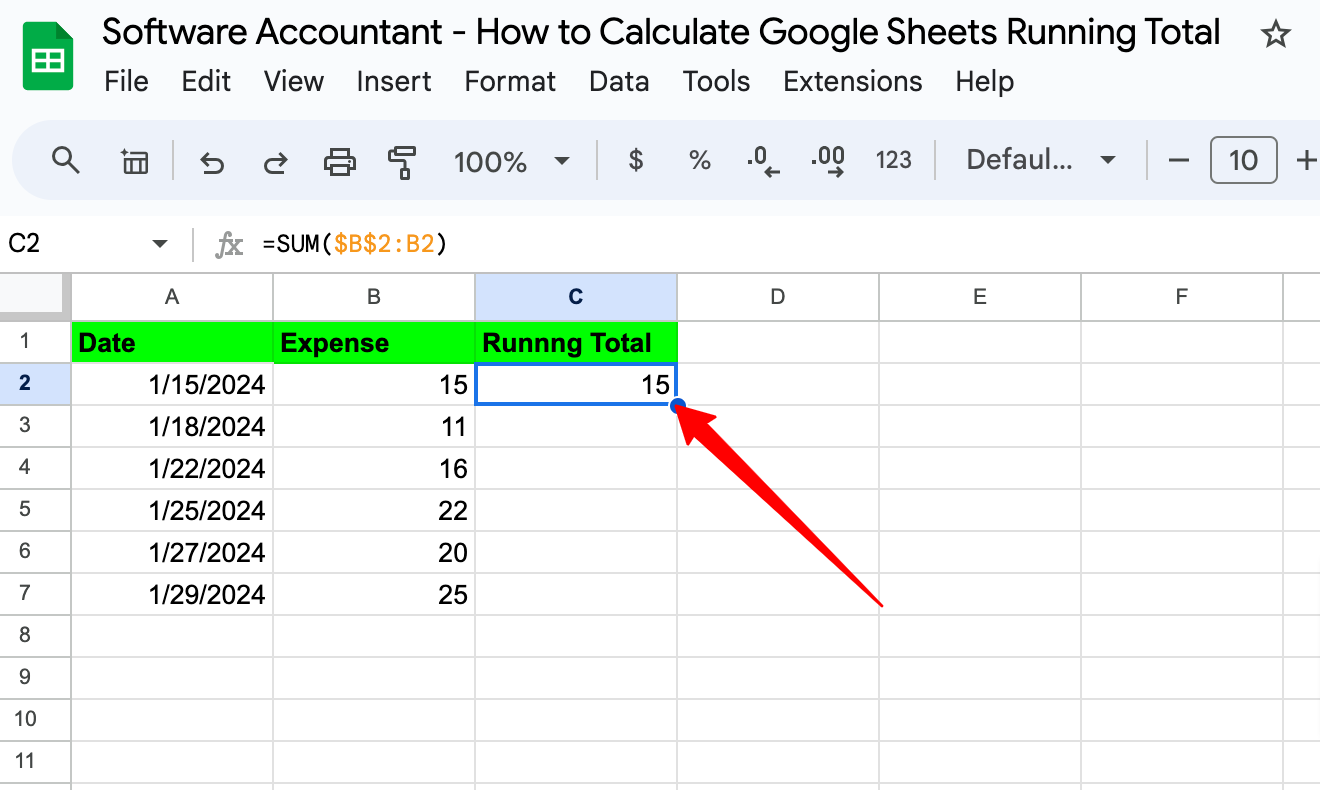Select column F header
Image resolution: width=1320 pixels, height=790 pixels.
coord(1182,296)
